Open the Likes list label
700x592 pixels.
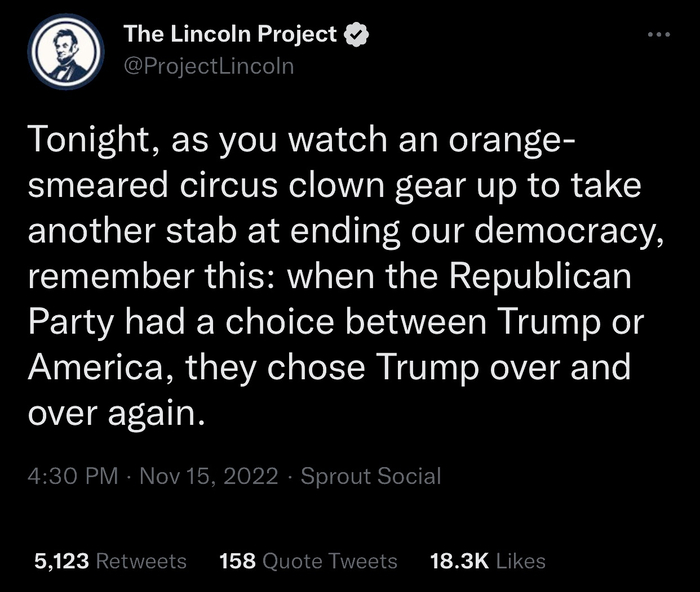[520, 561]
